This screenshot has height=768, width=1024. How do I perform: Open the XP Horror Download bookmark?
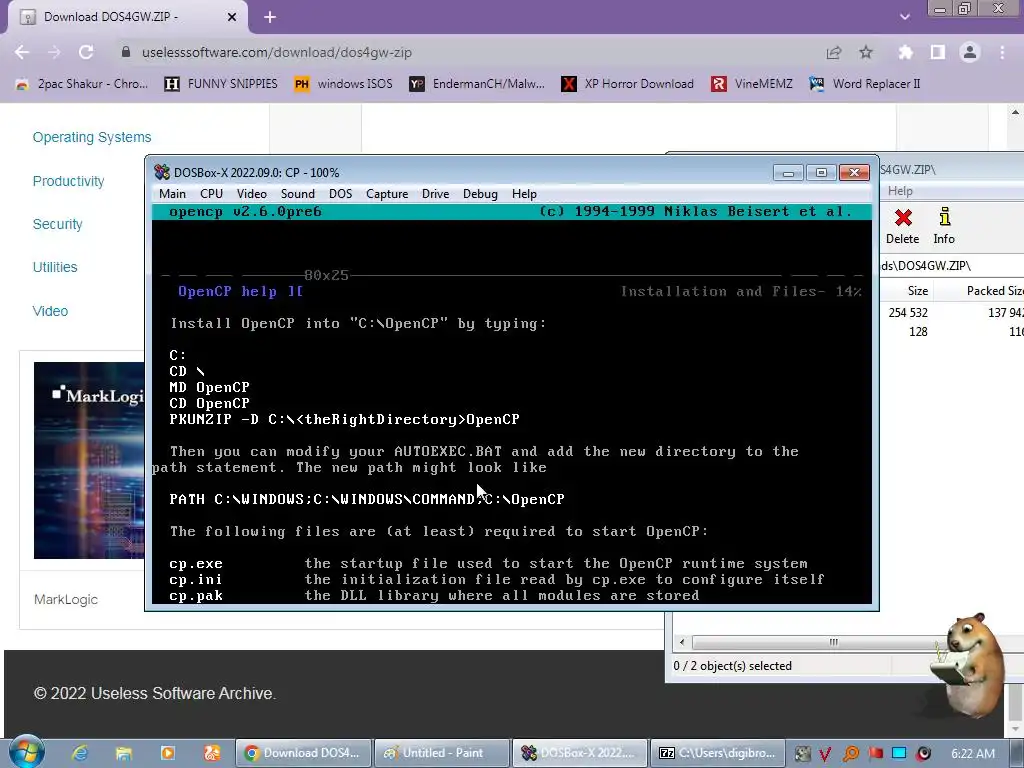point(628,84)
